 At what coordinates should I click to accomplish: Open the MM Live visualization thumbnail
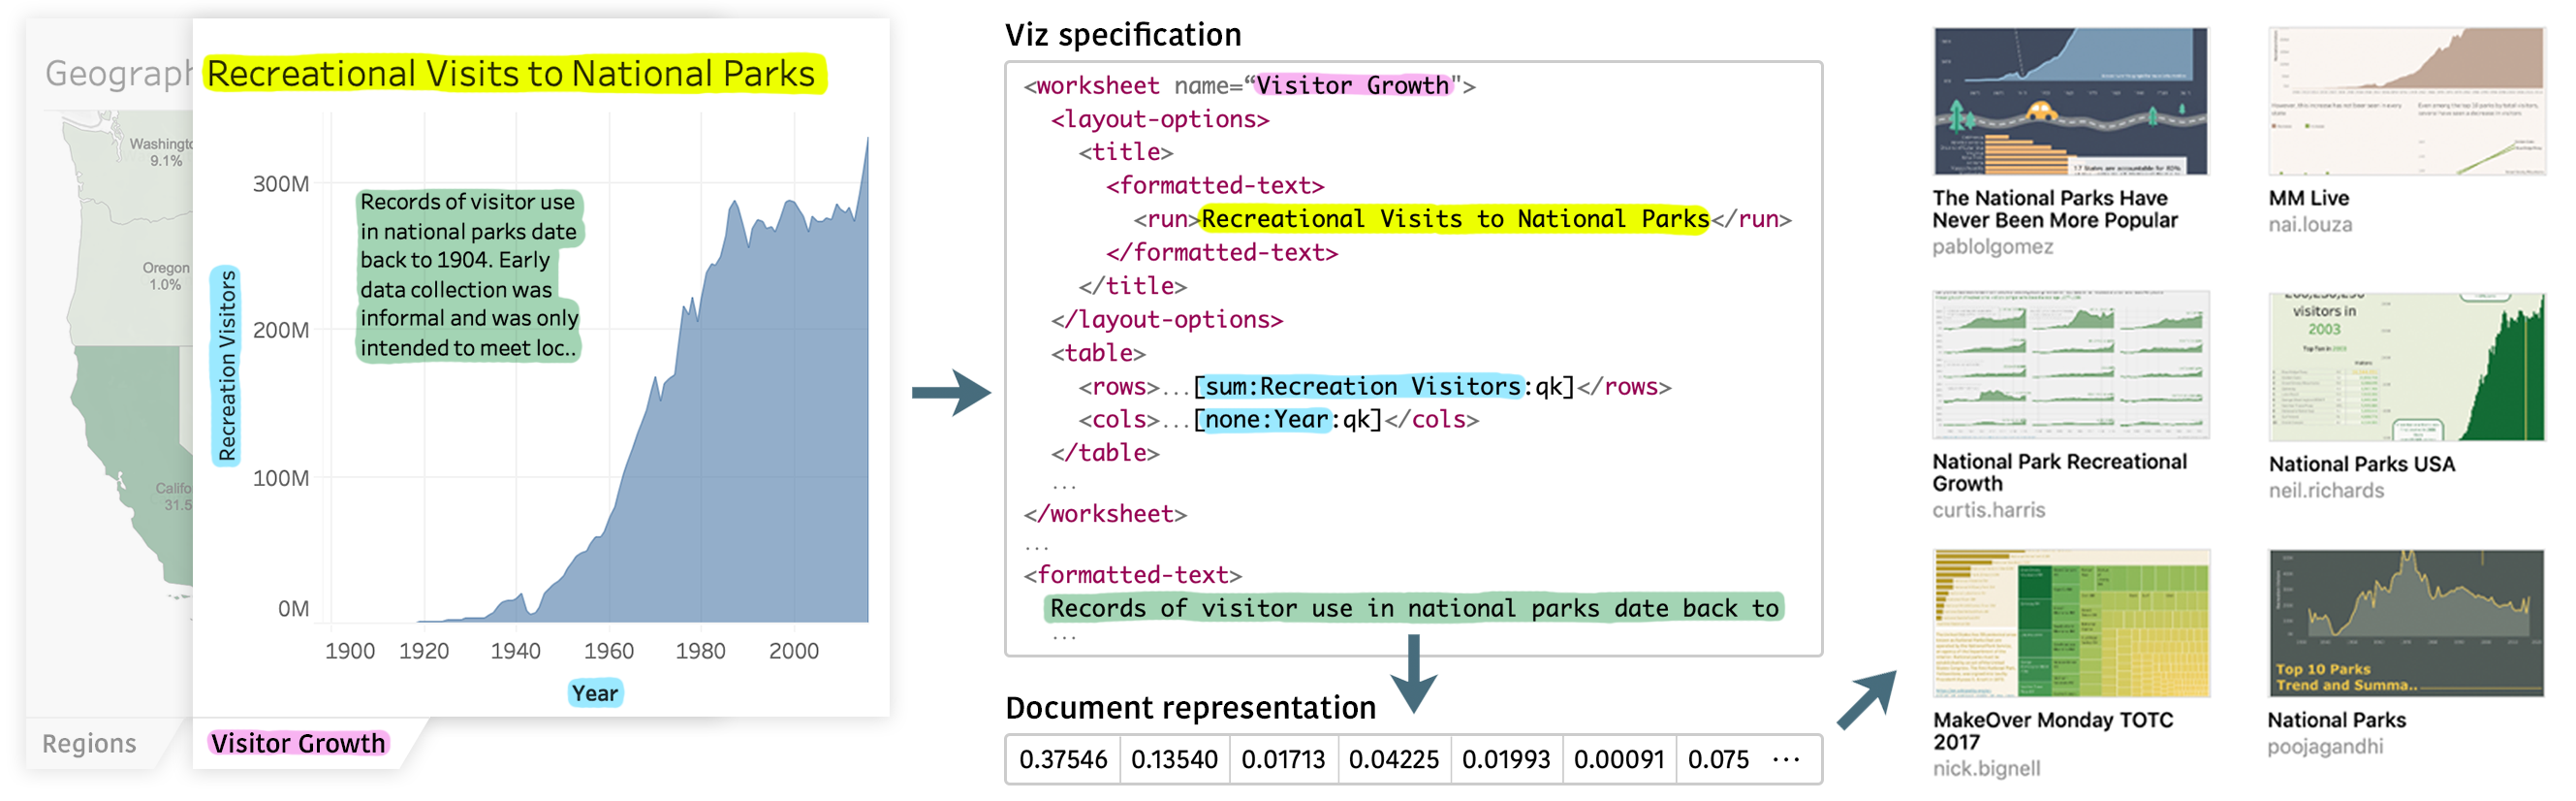(x=2405, y=101)
